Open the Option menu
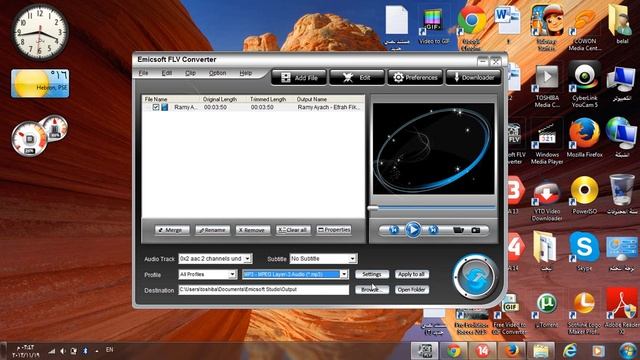Screen dimensions: 640x360 click(x=217, y=73)
